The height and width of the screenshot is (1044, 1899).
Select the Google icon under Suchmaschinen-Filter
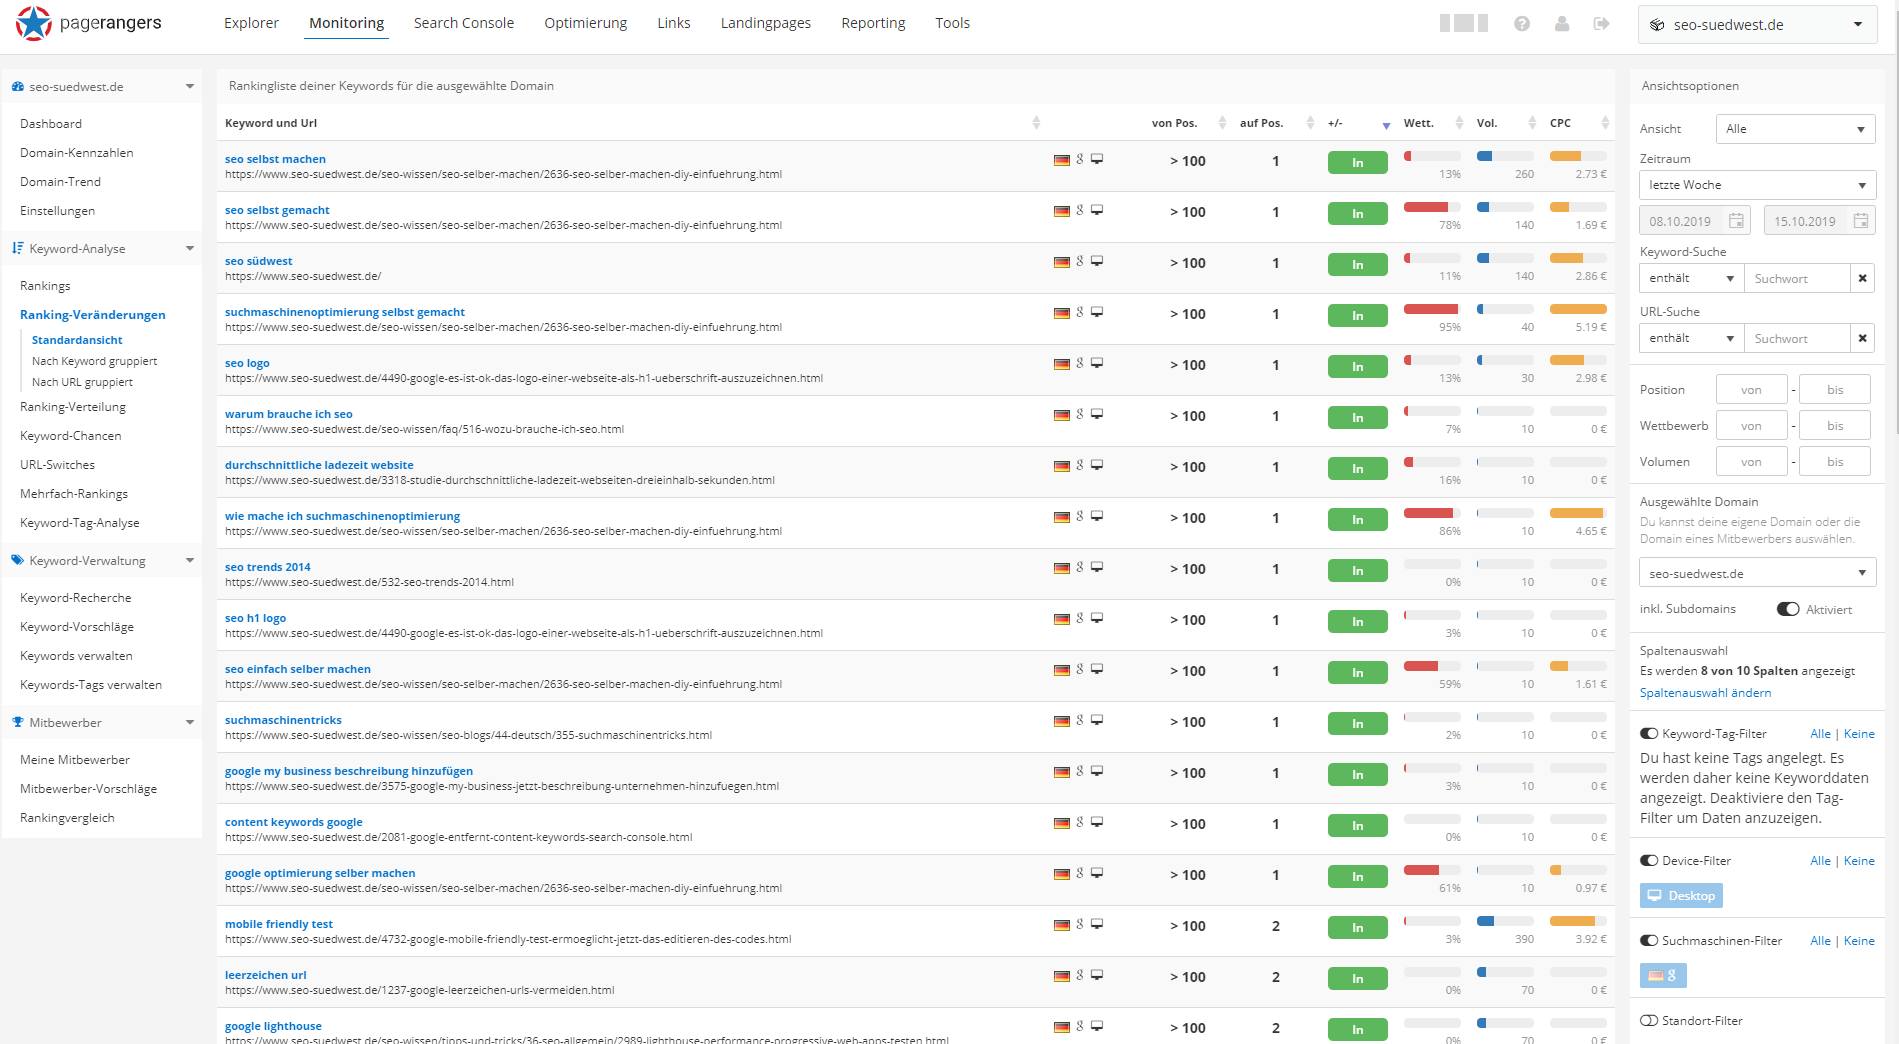1663,975
